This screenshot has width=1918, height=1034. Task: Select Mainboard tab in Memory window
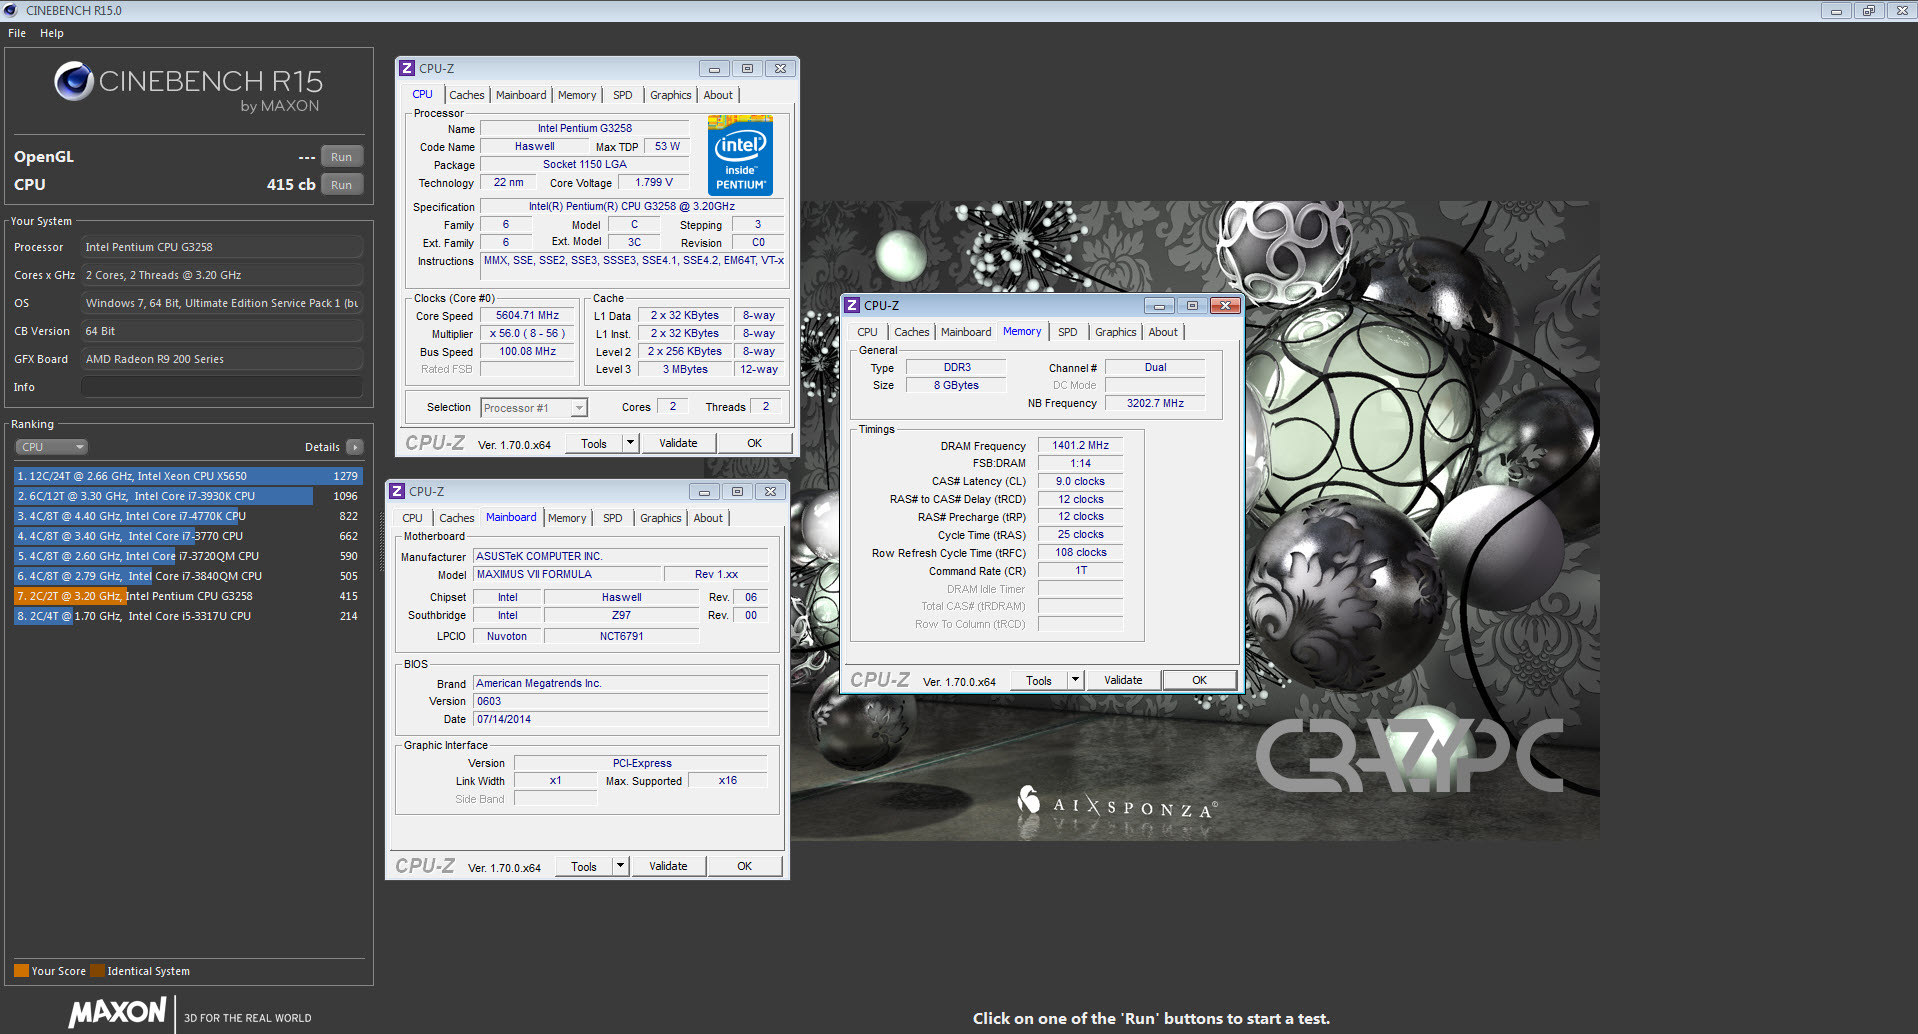pos(966,332)
